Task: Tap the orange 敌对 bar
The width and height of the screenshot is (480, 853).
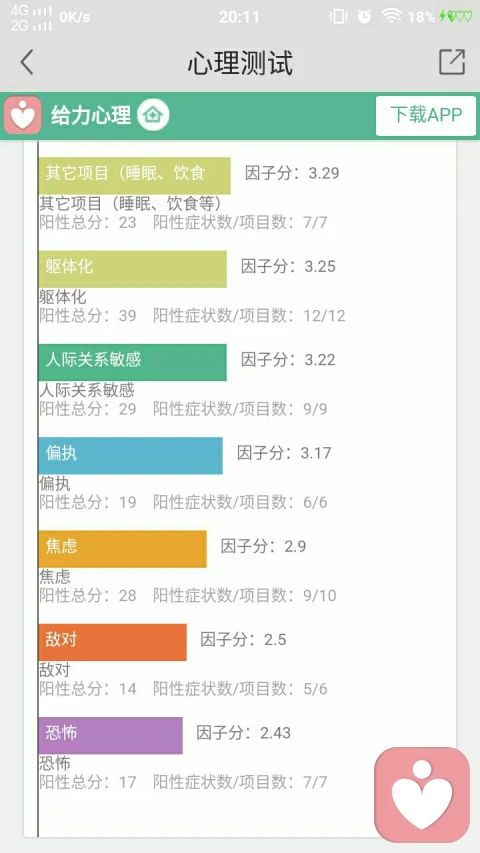Action: 113,642
